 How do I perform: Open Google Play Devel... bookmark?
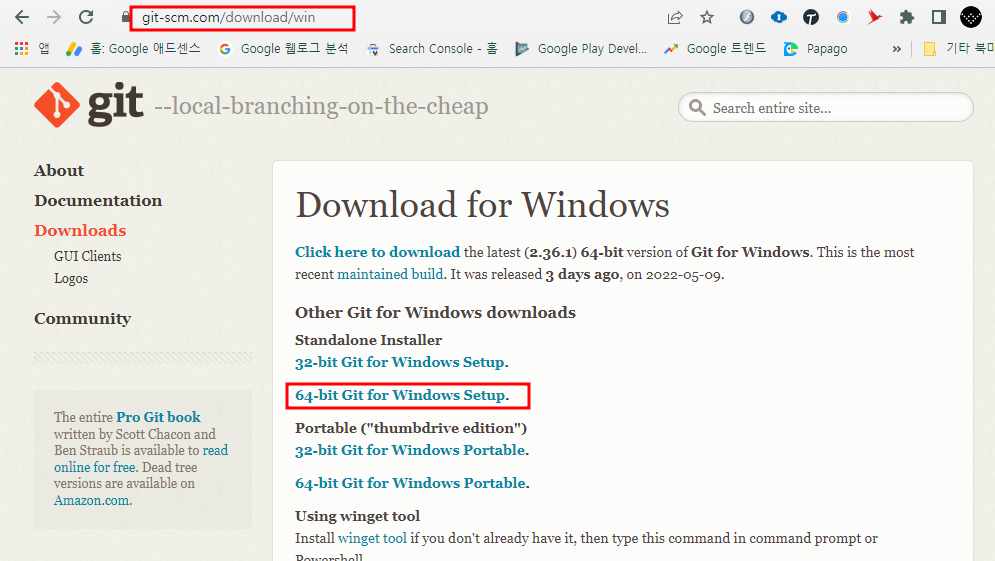[x=581, y=49]
